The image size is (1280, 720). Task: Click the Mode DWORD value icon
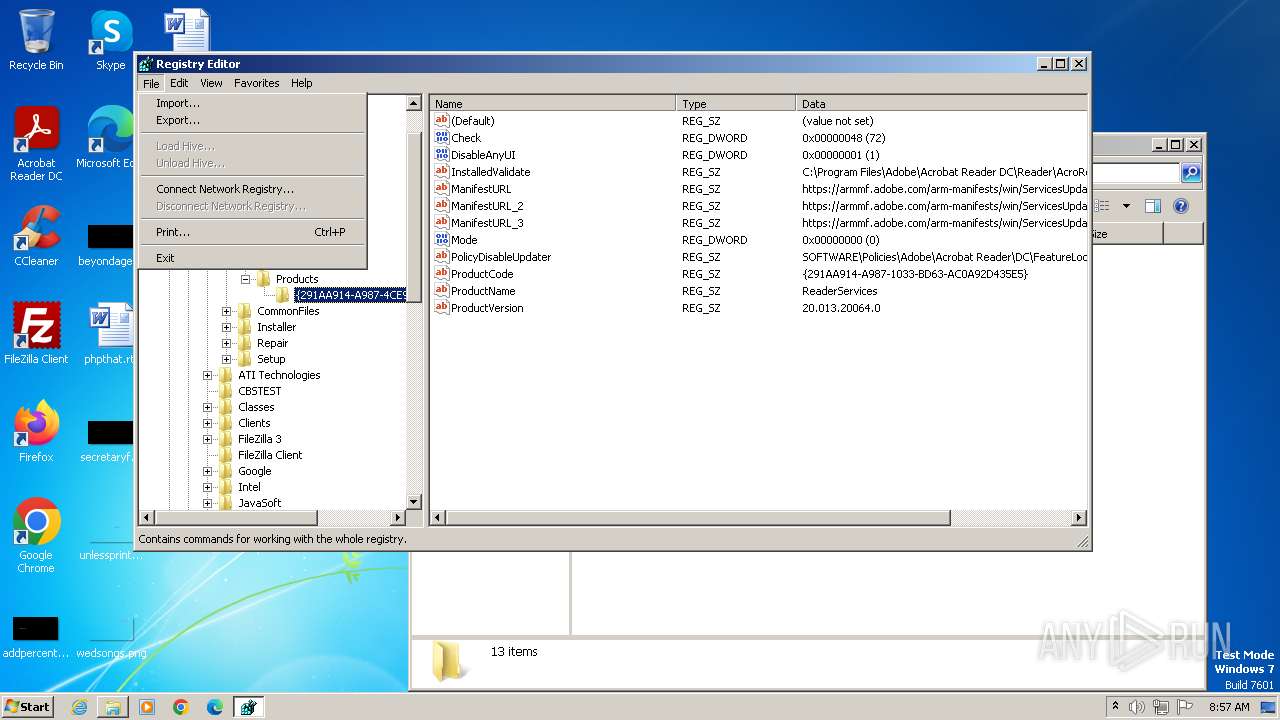(x=442, y=240)
